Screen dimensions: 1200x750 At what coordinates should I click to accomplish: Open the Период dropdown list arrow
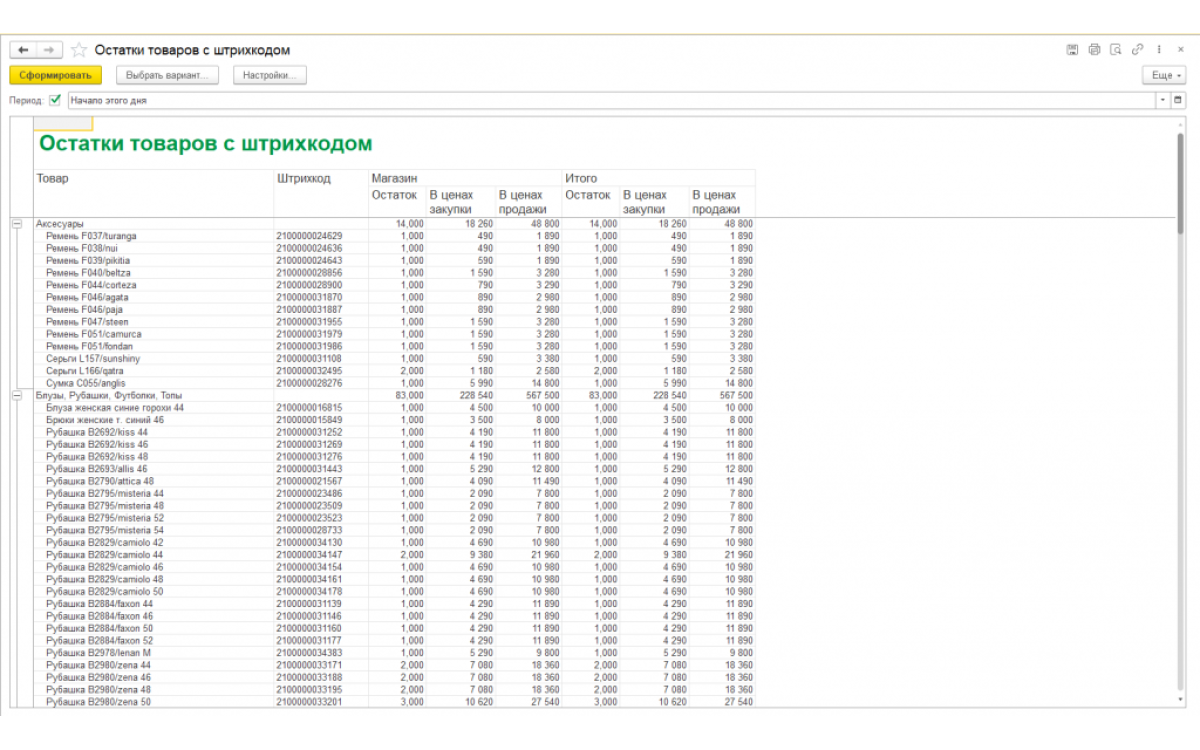tap(1163, 100)
